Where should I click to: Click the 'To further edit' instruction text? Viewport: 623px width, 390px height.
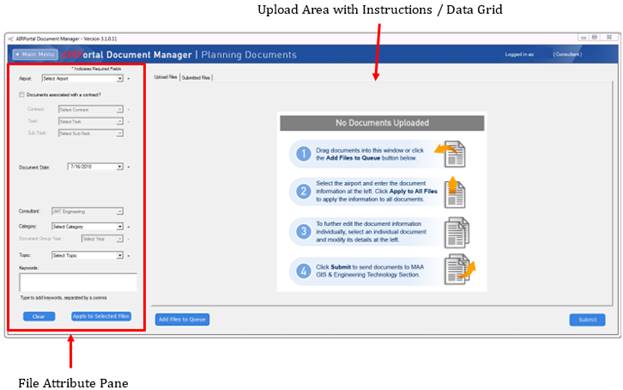371,232
